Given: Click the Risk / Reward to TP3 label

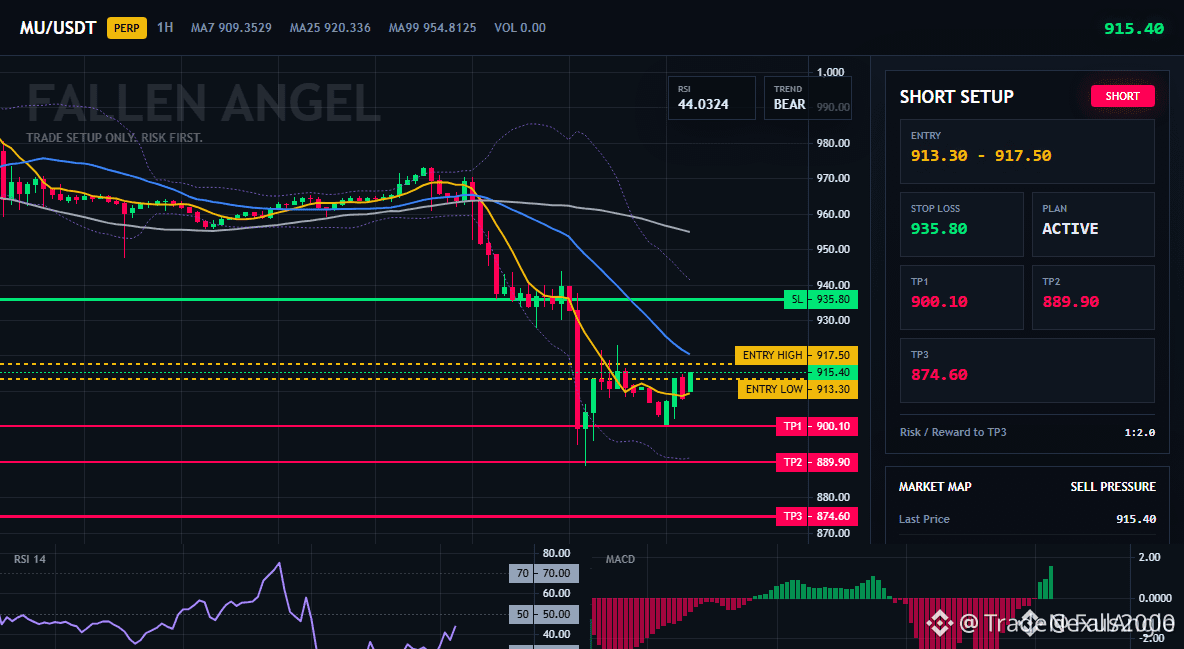Looking at the screenshot, I should [x=953, y=432].
